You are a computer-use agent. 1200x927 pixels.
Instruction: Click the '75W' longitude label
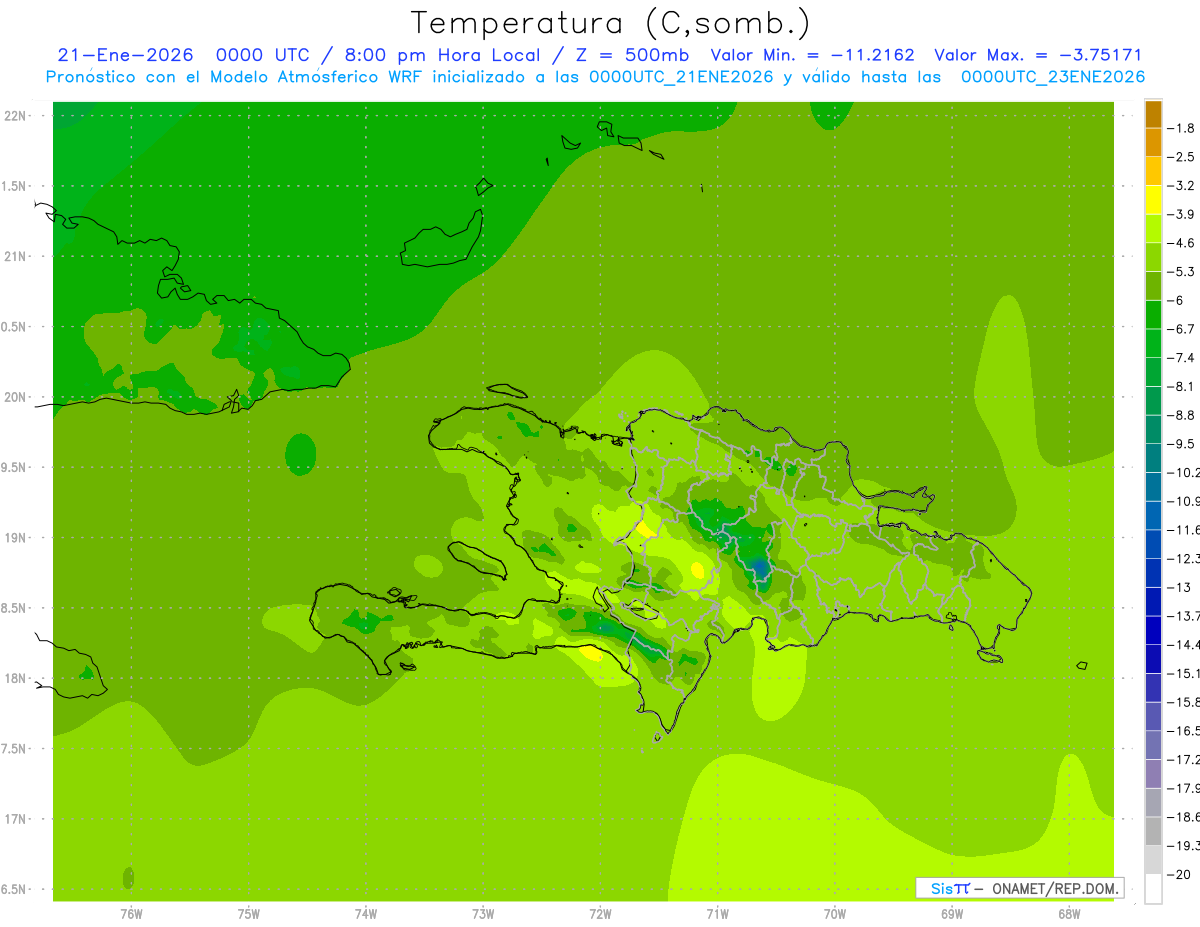249,914
